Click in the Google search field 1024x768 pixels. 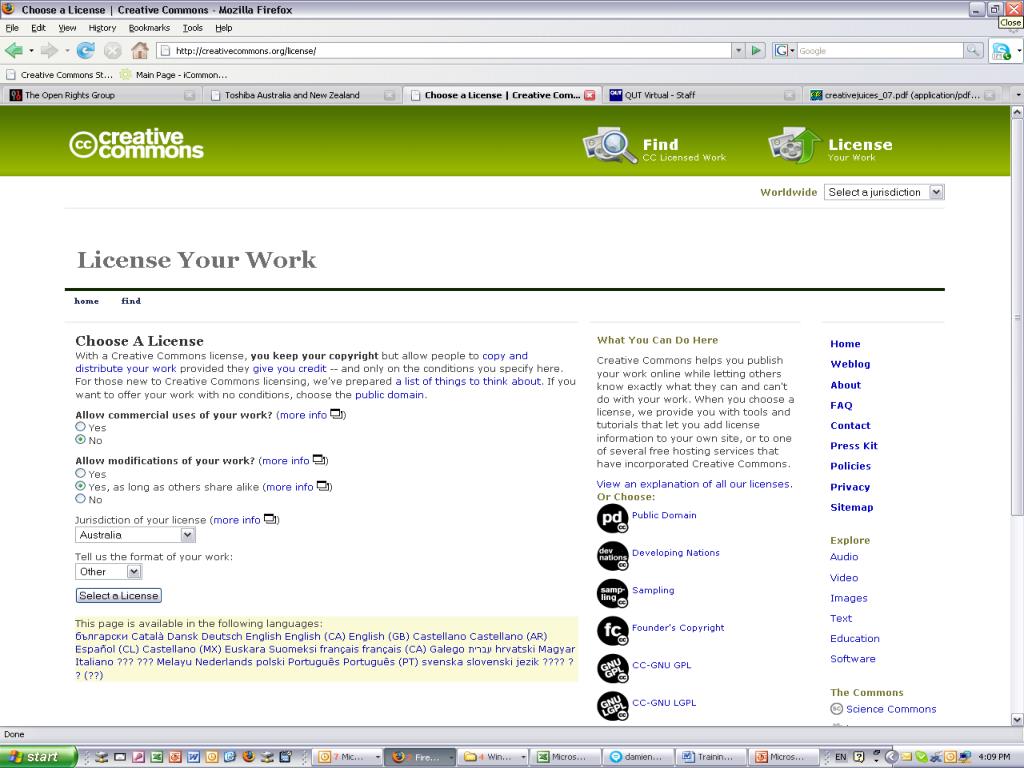(880, 50)
